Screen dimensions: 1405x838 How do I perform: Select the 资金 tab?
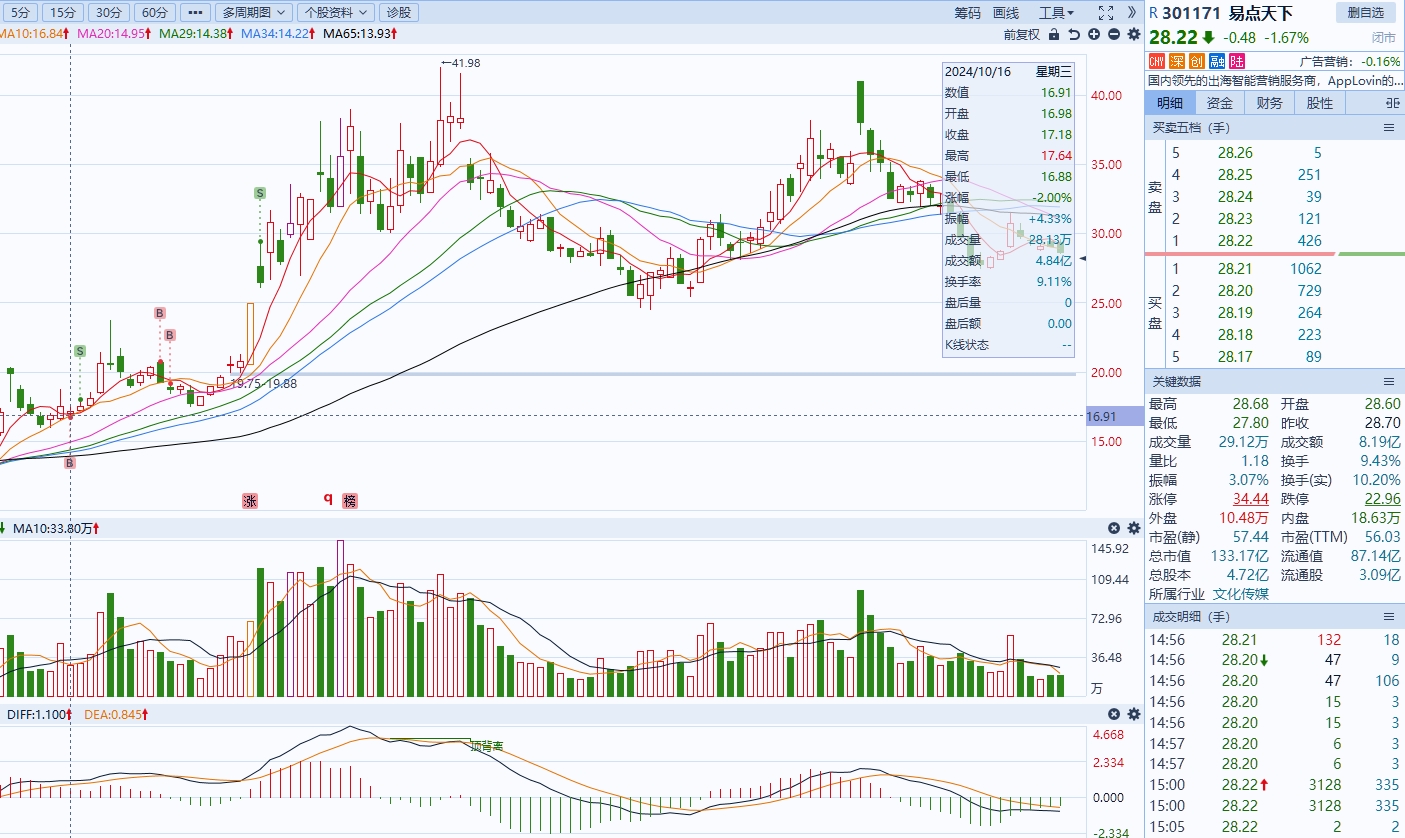[x=1220, y=103]
